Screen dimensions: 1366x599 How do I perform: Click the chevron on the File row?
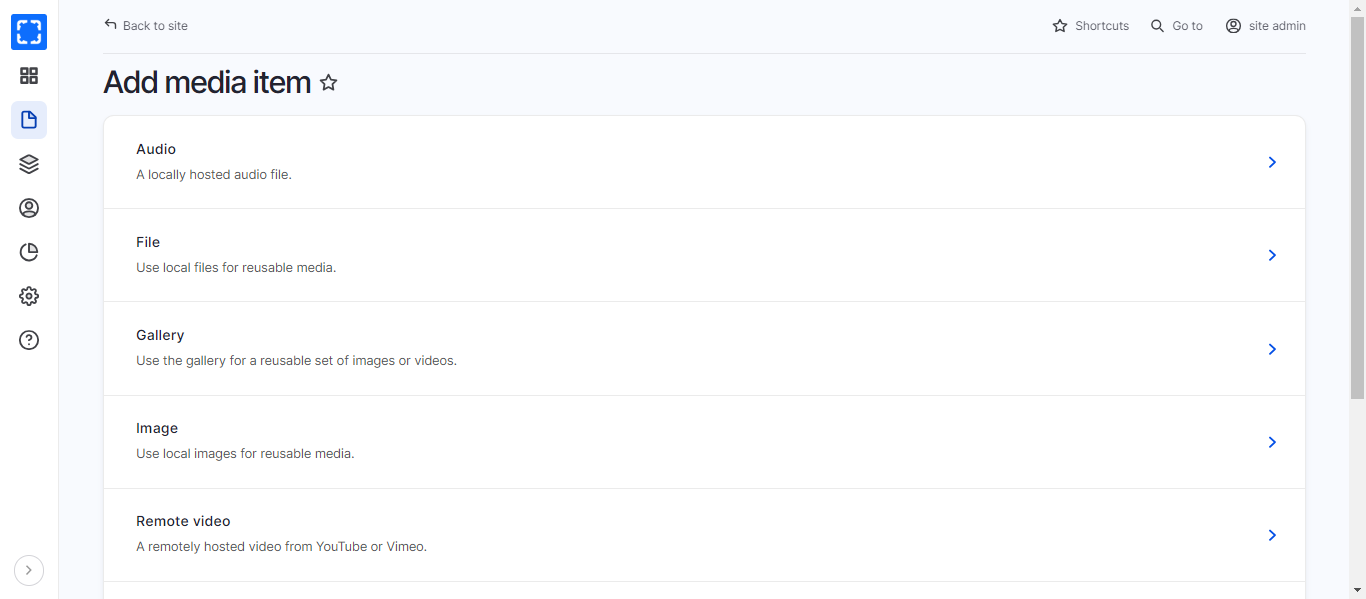1272,255
